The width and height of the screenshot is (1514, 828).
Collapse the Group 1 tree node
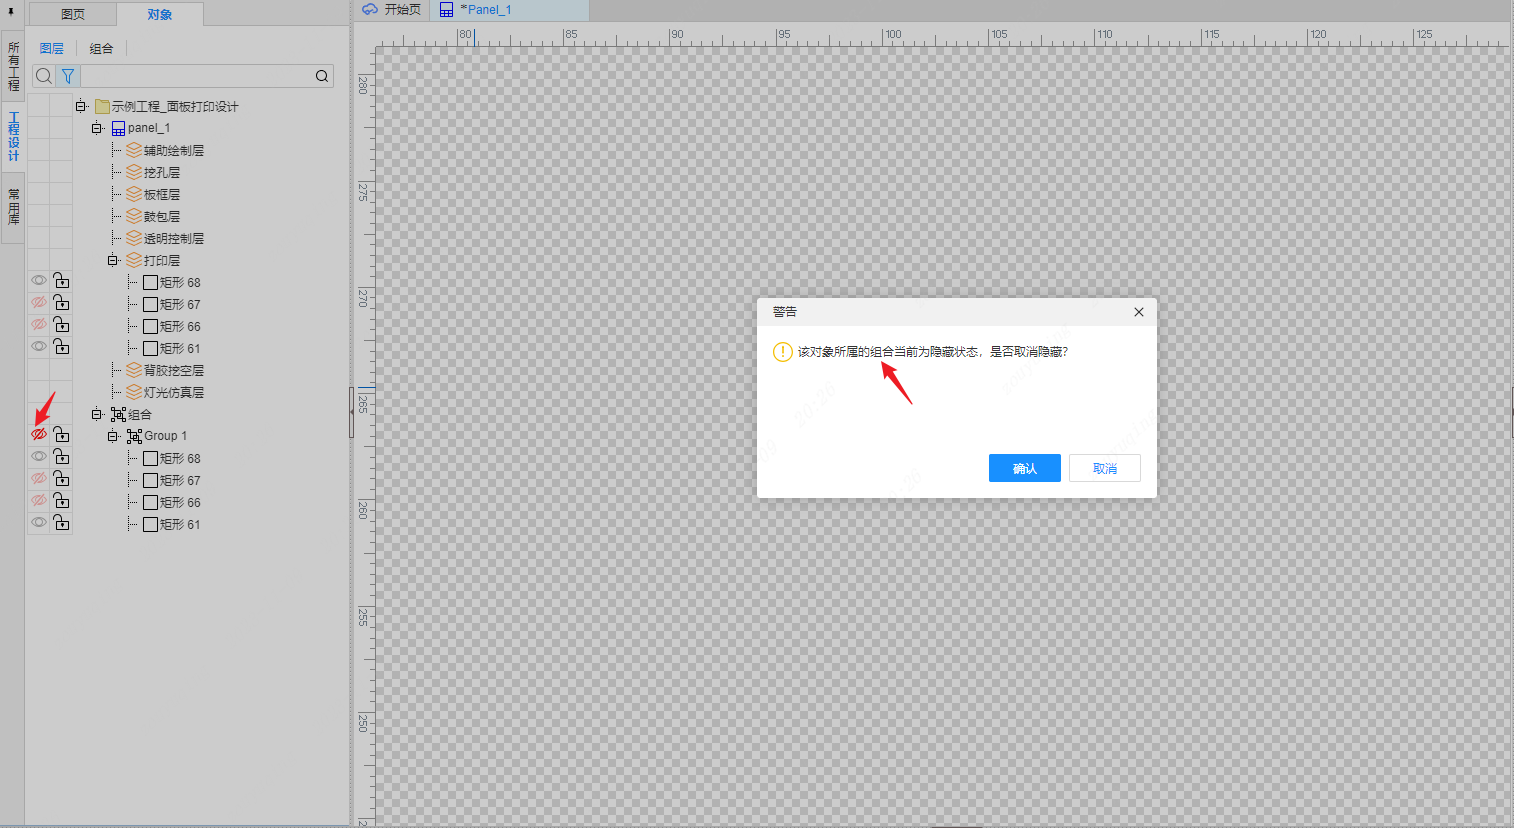[x=113, y=436]
